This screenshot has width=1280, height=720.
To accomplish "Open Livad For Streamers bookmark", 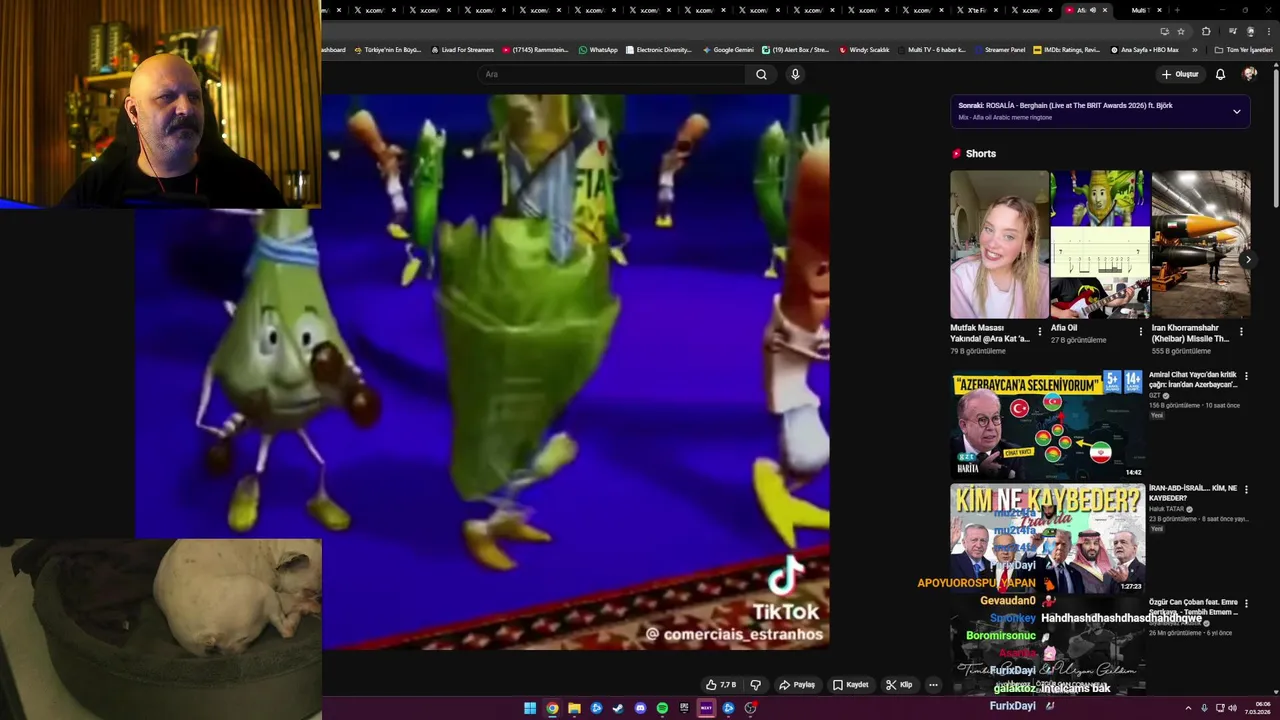I will [x=462, y=50].
